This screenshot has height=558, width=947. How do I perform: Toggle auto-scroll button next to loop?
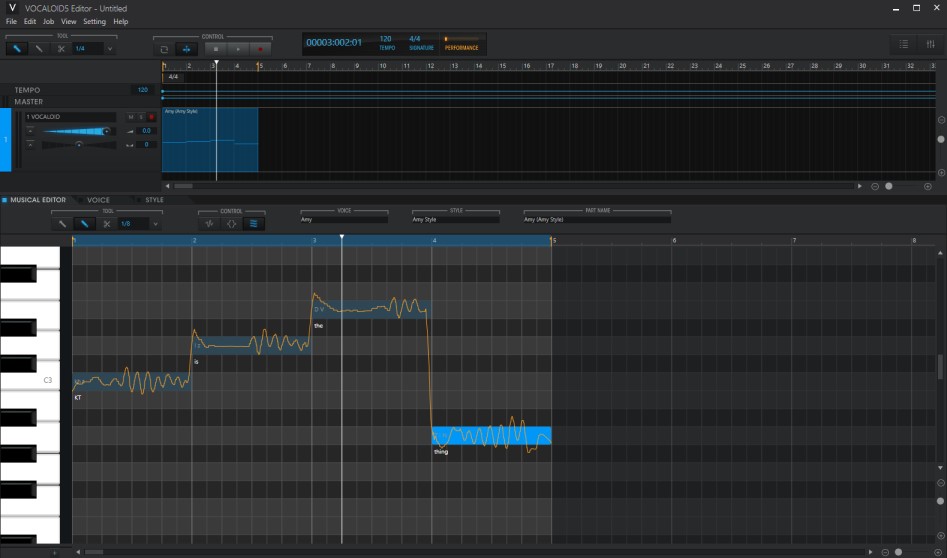pos(187,49)
